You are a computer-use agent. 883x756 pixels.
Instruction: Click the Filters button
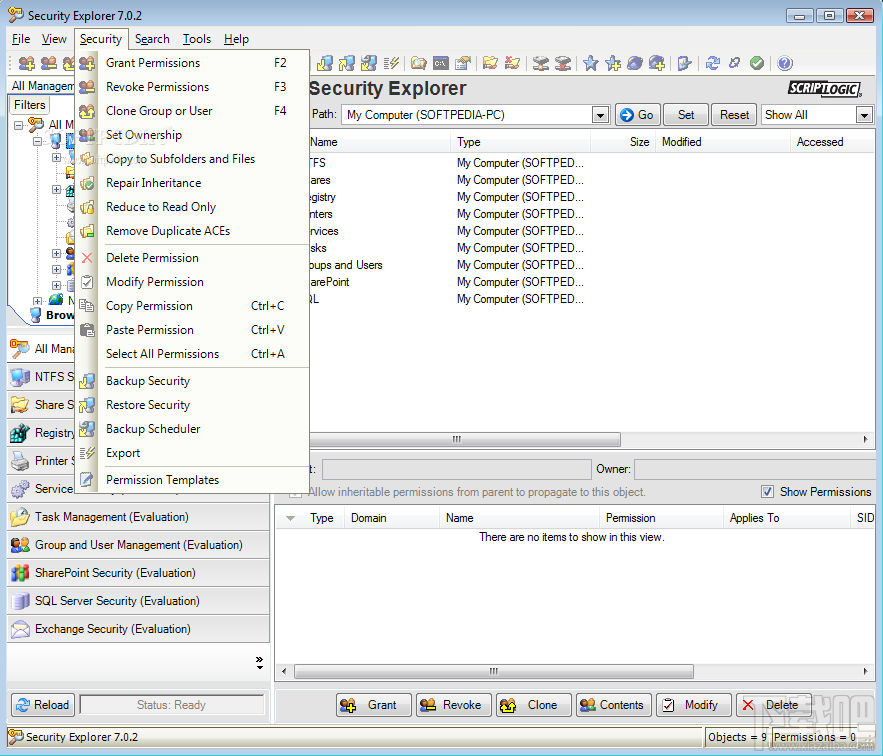pos(29,105)
